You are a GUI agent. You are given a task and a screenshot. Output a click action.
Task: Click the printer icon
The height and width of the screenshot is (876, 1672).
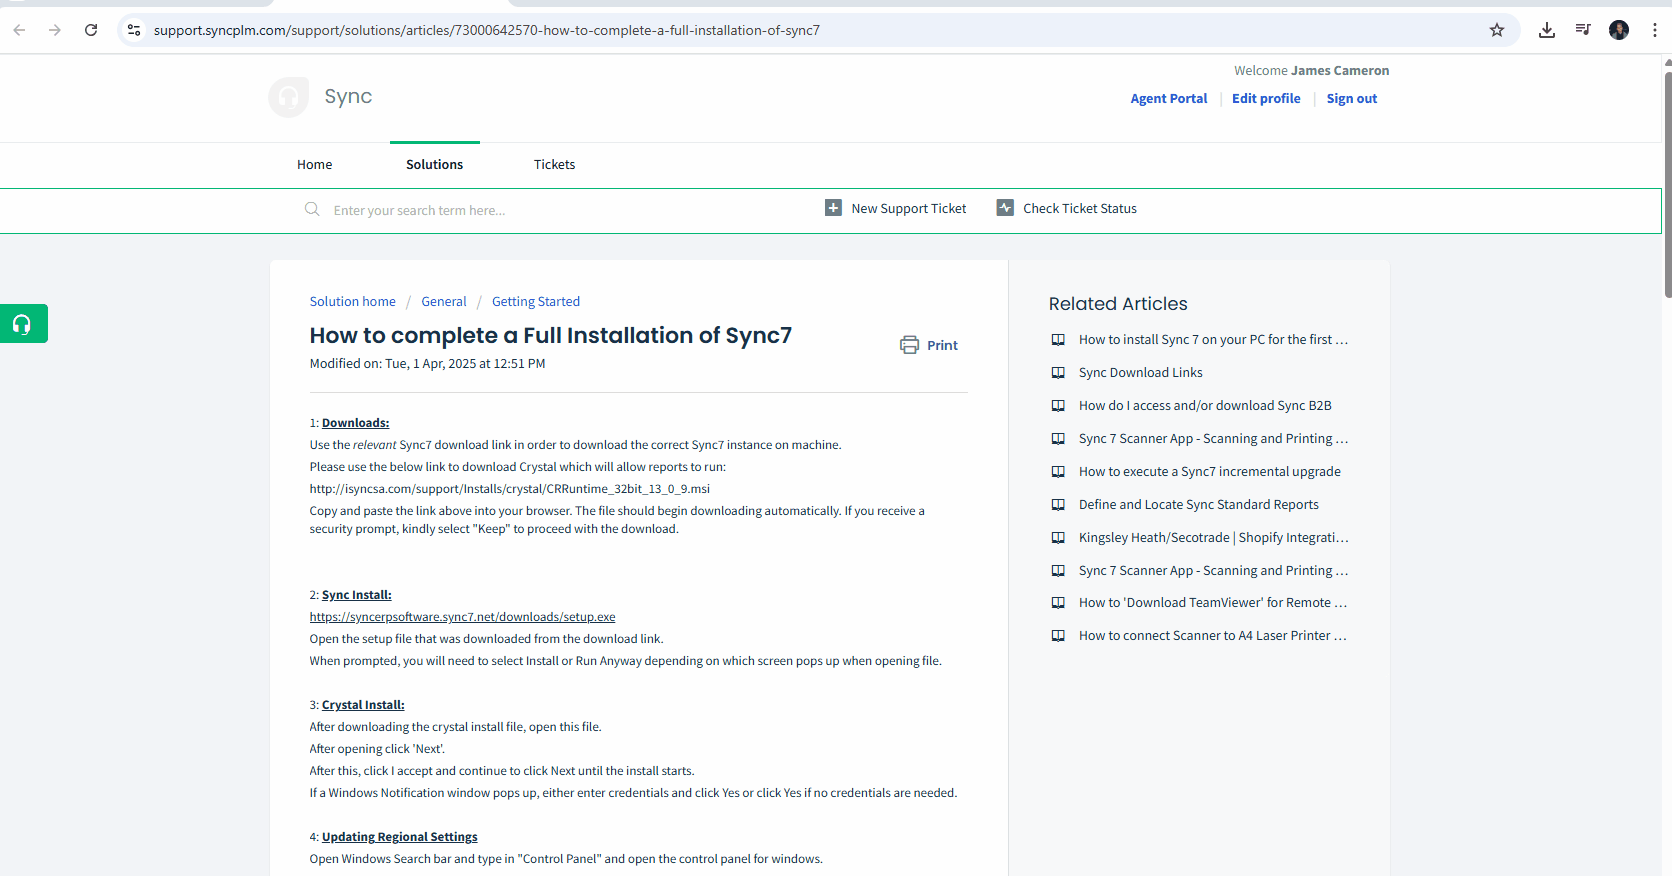(909, 345)
